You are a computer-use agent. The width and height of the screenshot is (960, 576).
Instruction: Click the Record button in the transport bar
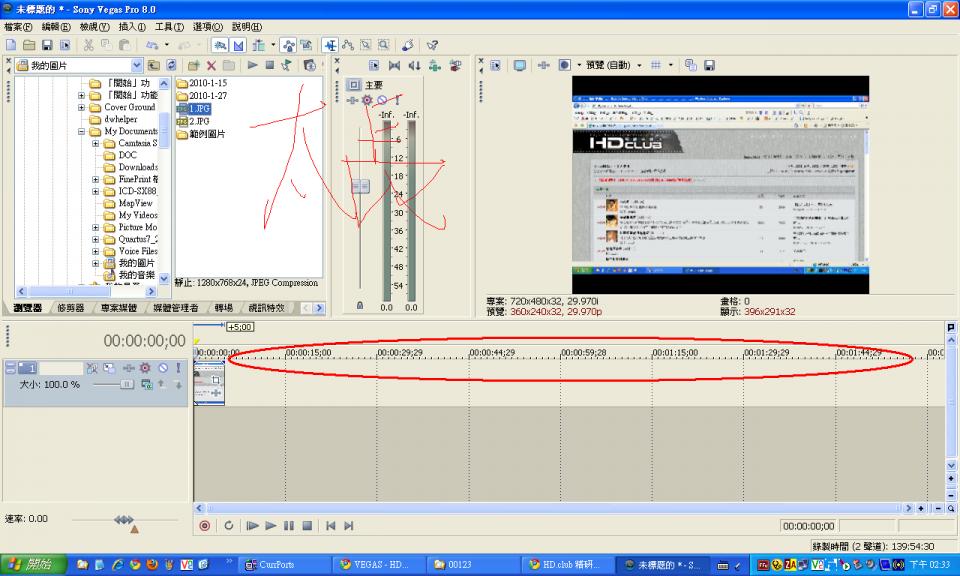(x=204, y=525)
